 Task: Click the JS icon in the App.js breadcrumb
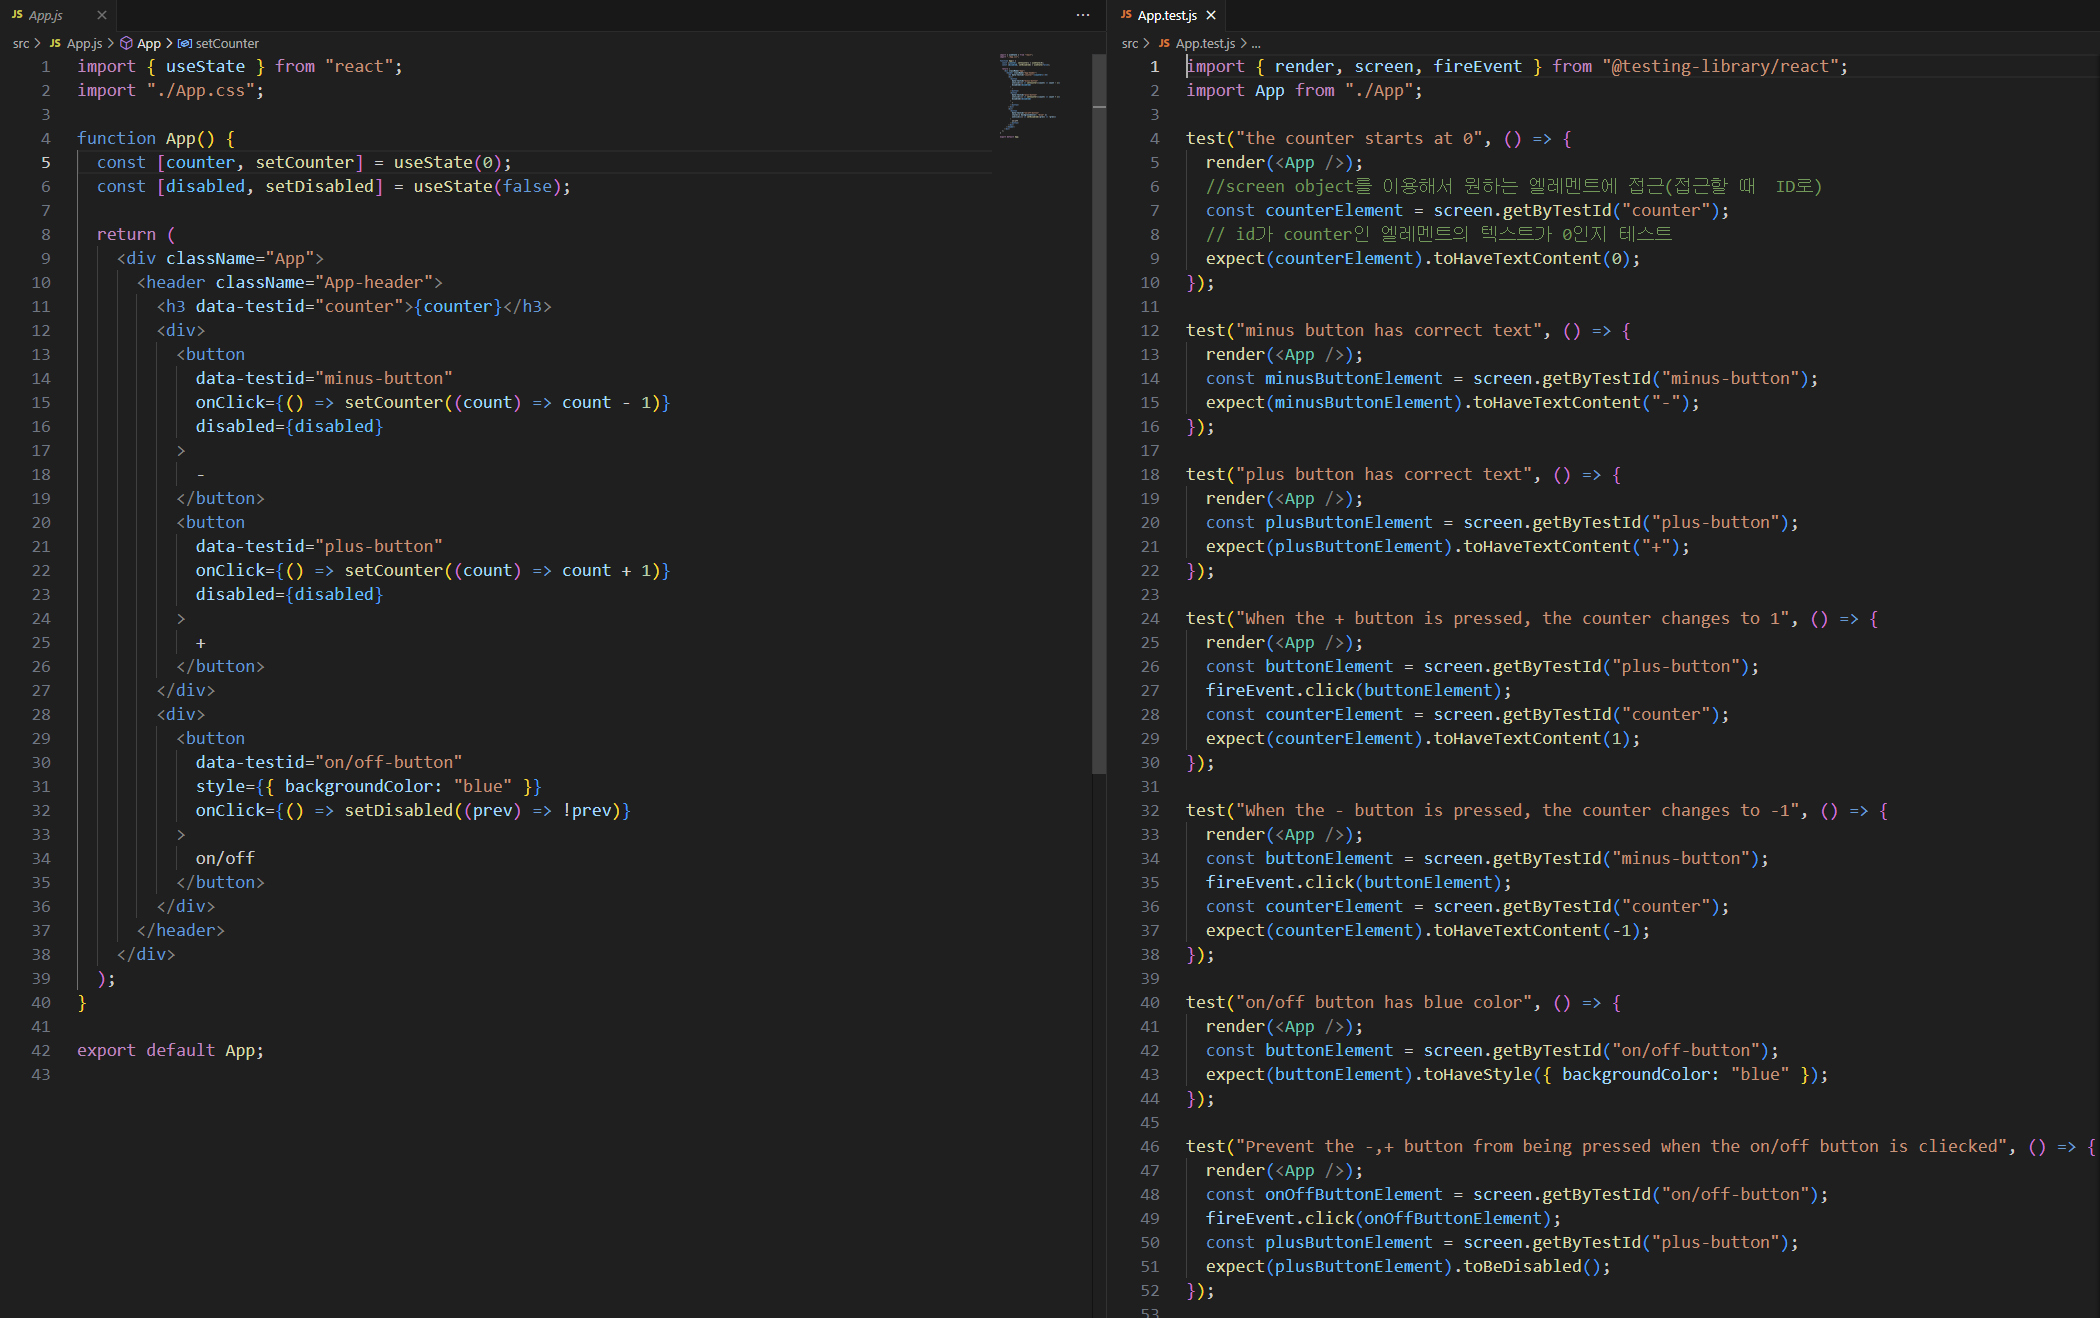55,43
